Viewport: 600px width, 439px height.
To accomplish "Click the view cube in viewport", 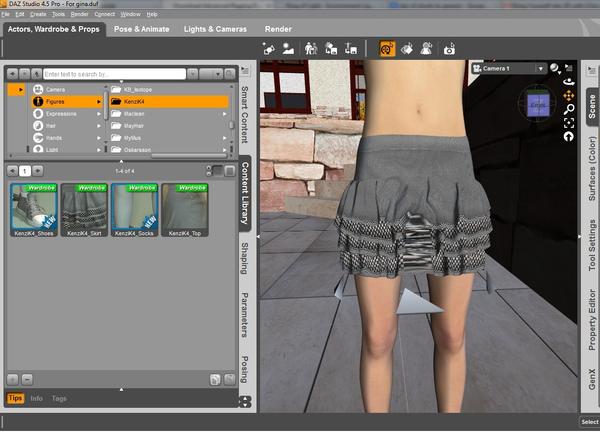I will pos(538,102).
